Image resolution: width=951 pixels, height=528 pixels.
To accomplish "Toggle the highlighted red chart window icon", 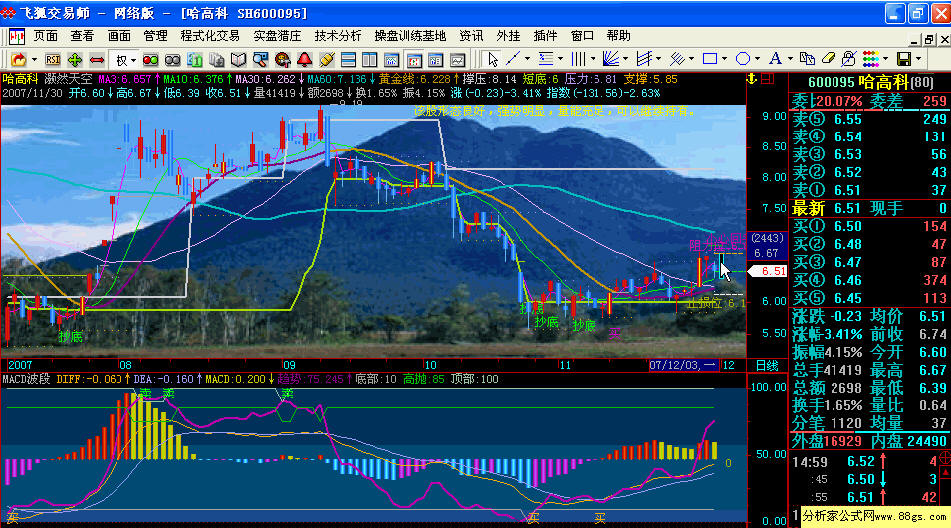I will click(x=414, y=59).
